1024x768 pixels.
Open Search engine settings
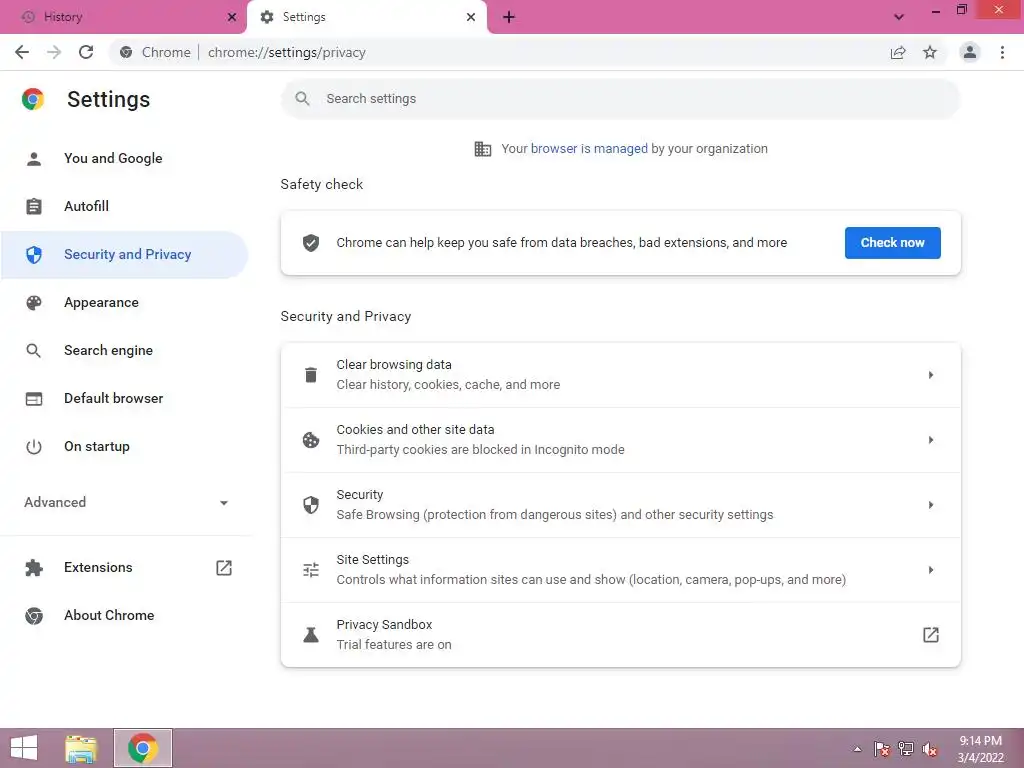pyautogui.click(x=124, y=351)
